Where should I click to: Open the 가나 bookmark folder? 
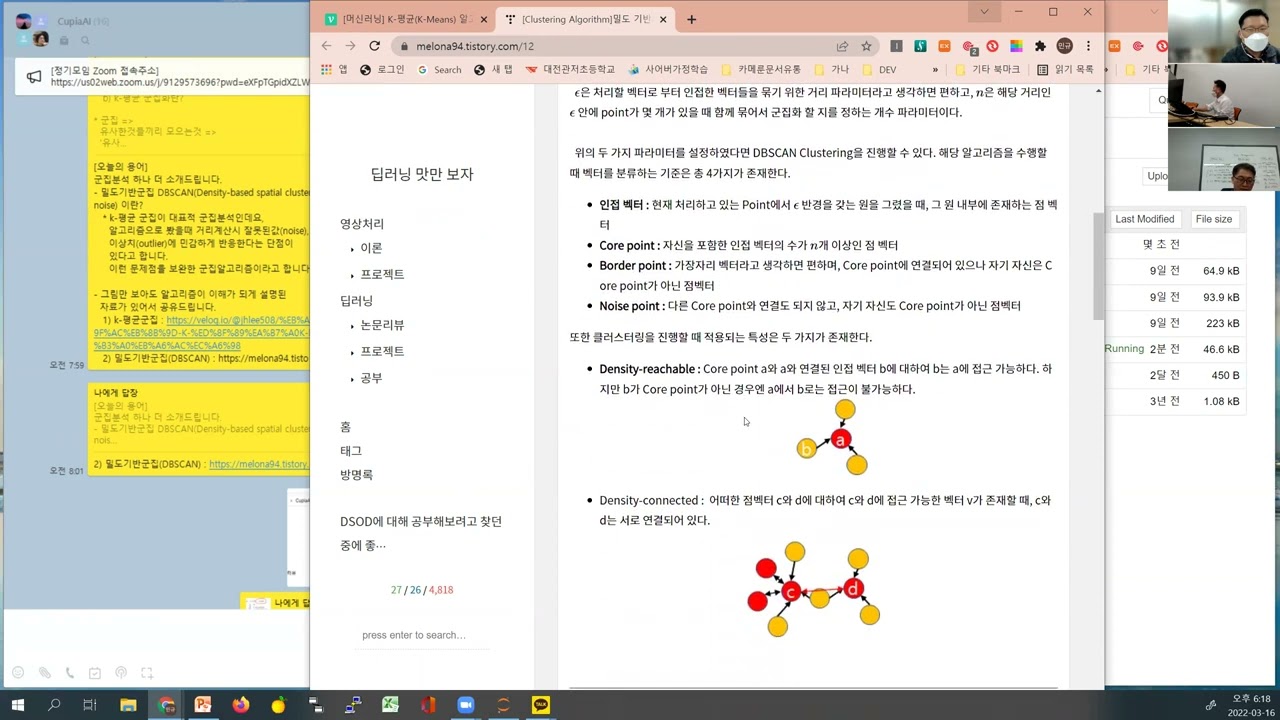[x=832, y=70]
